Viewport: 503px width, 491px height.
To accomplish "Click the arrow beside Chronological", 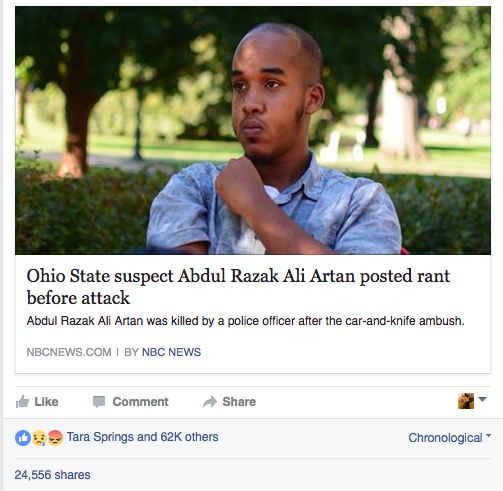I will pyautogui.click(x=488, y=435).
